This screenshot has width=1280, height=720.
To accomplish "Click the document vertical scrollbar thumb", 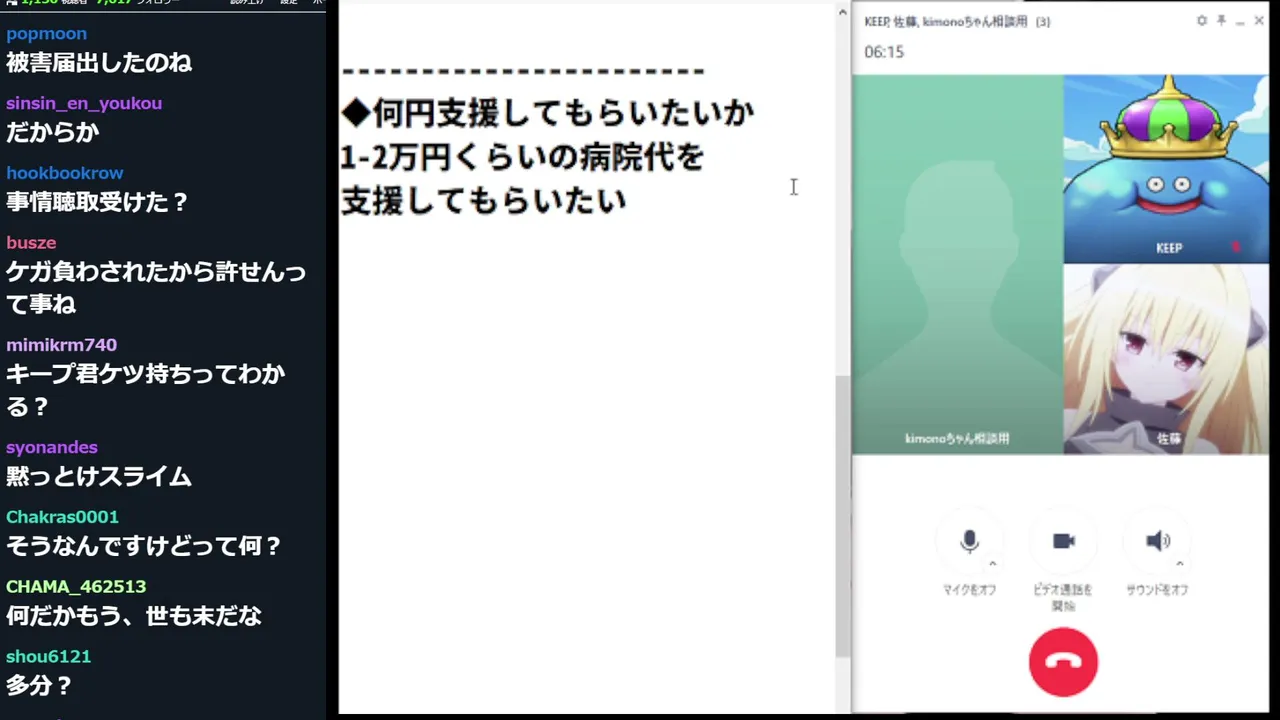I will pyautogui.click(x=843, y=516).
